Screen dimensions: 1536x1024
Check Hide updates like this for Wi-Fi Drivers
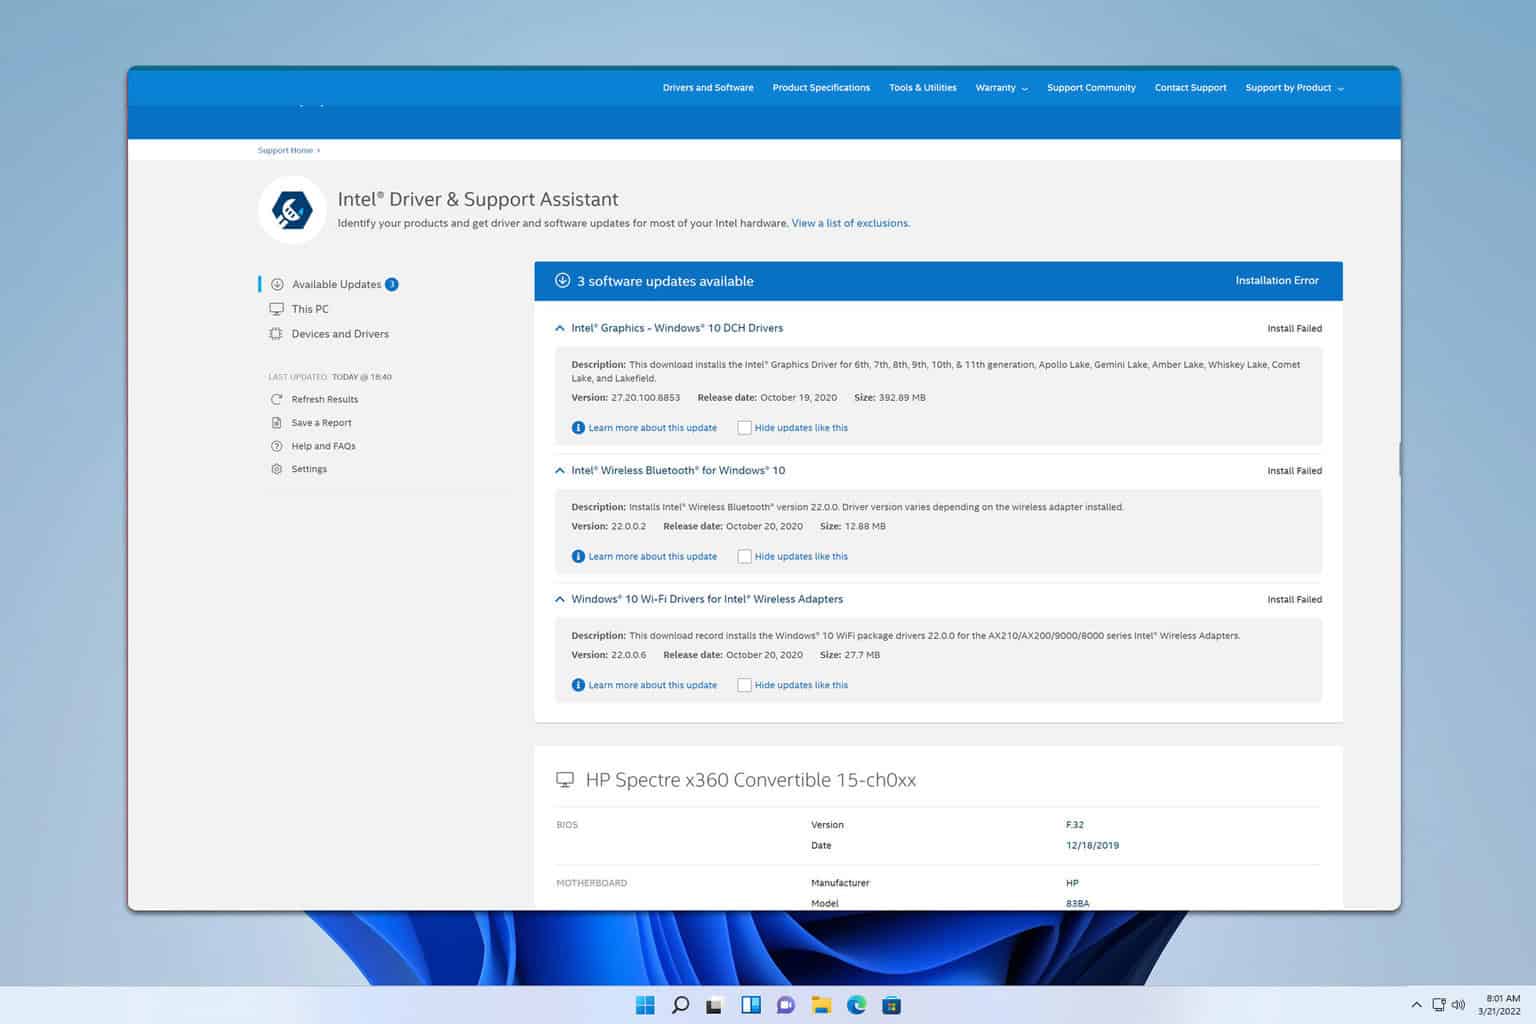744,685
